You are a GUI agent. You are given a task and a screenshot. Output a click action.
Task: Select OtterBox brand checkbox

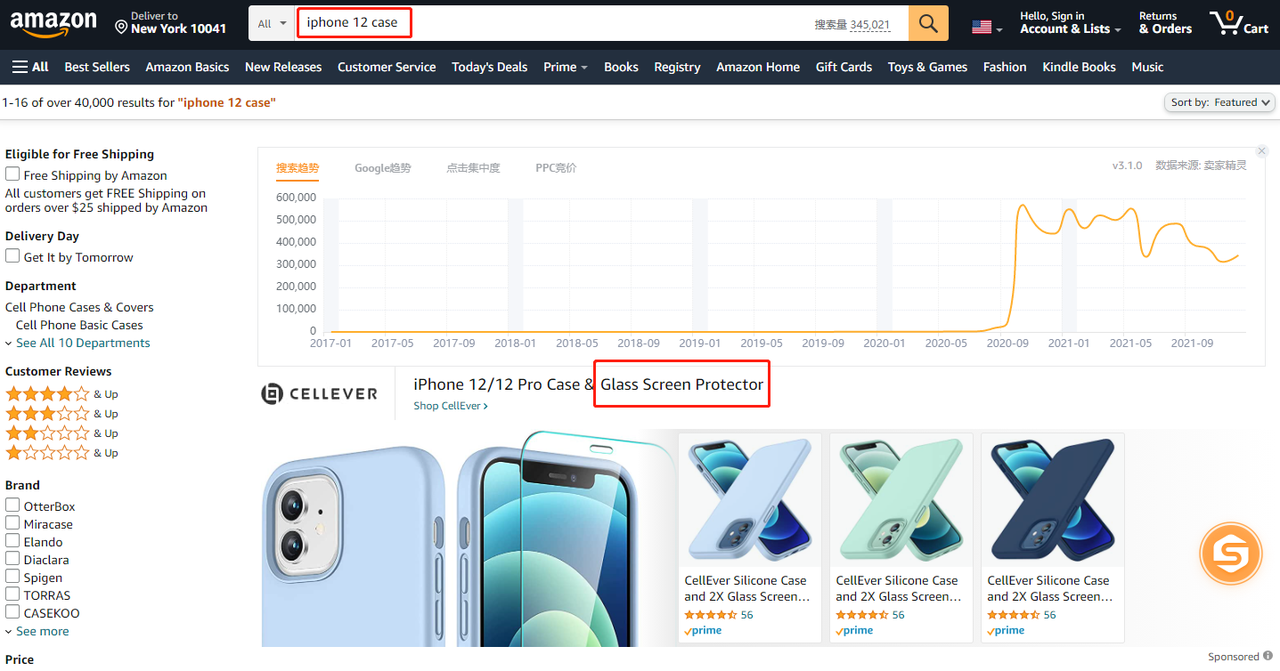pos(13,505)
